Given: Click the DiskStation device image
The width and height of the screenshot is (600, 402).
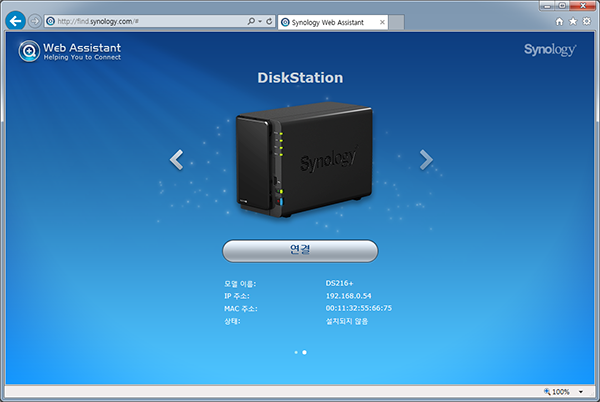Looking at the screenshot, I should click(x=303, y=160).
